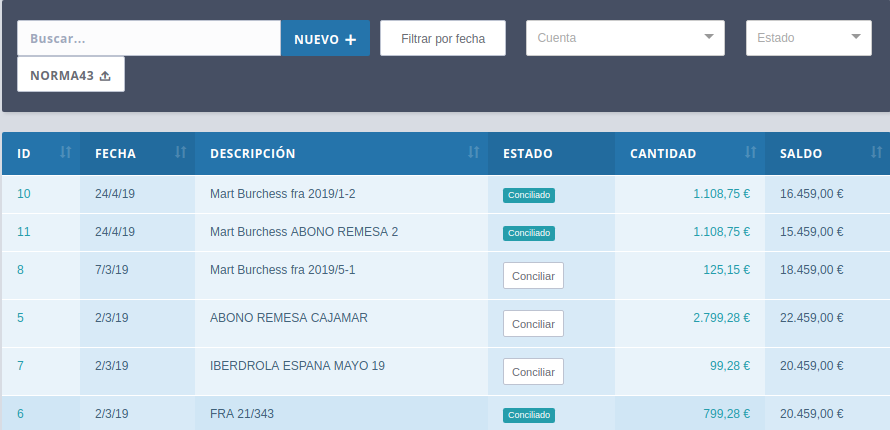Click sort icon in Descripción header
The height and width of the screenshot is (430, 890).
coord(473,153)
